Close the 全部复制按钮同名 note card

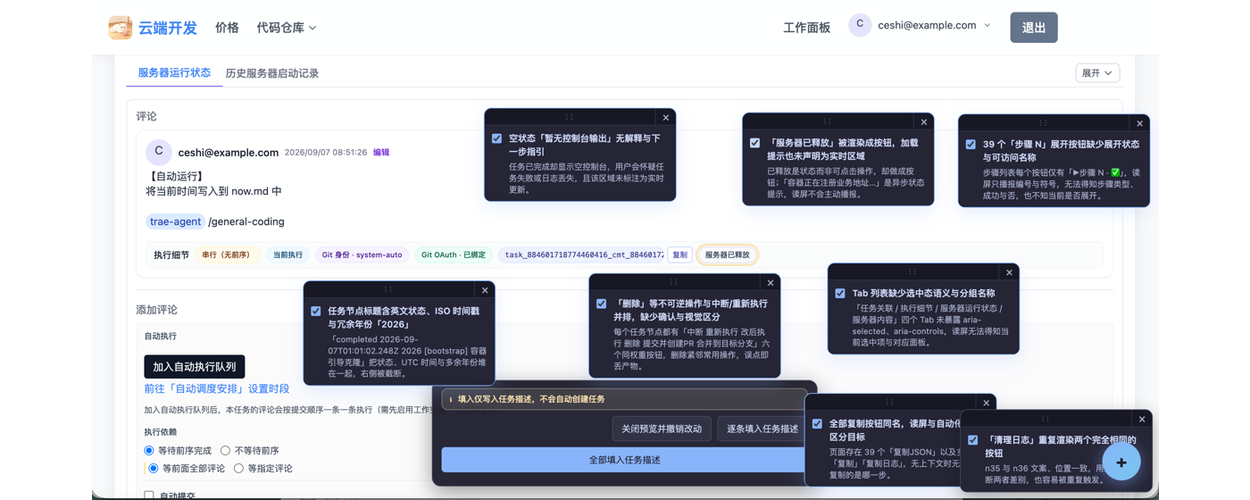coord(986,403)
